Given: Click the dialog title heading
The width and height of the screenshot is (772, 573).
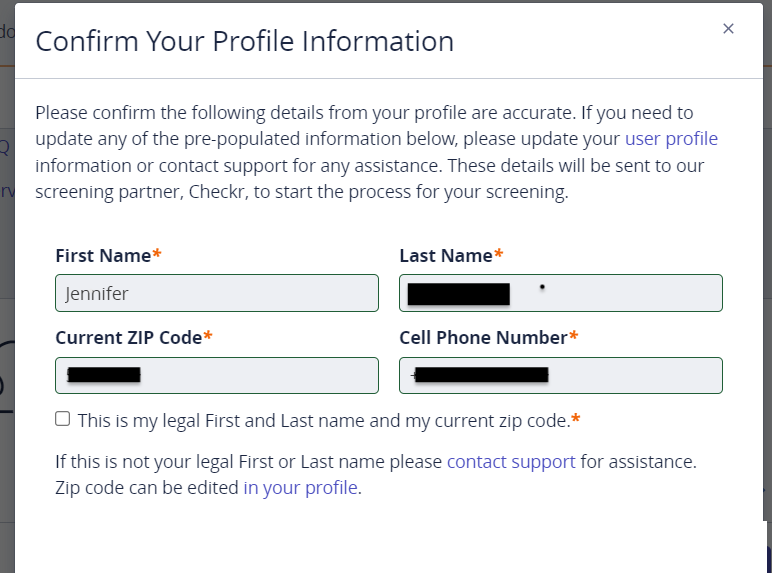Looking at the screenshot, I should (245, 41).
